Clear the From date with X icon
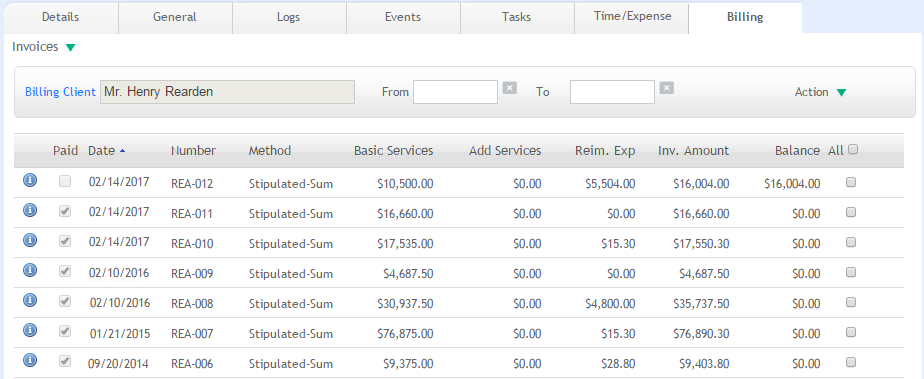Viewport: 924px width, 379px height. [x=510, y=88]
